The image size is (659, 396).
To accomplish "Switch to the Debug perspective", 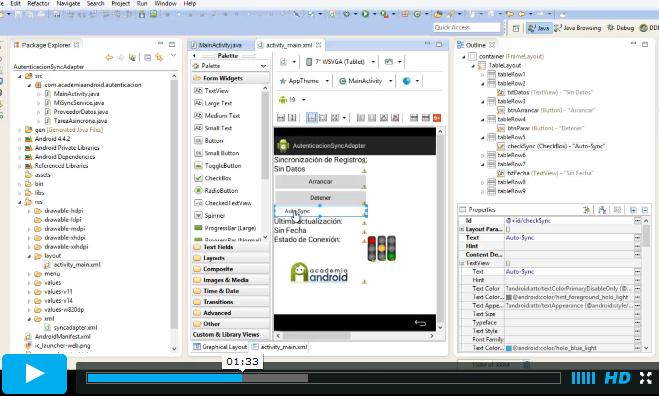I will point(620,28).
